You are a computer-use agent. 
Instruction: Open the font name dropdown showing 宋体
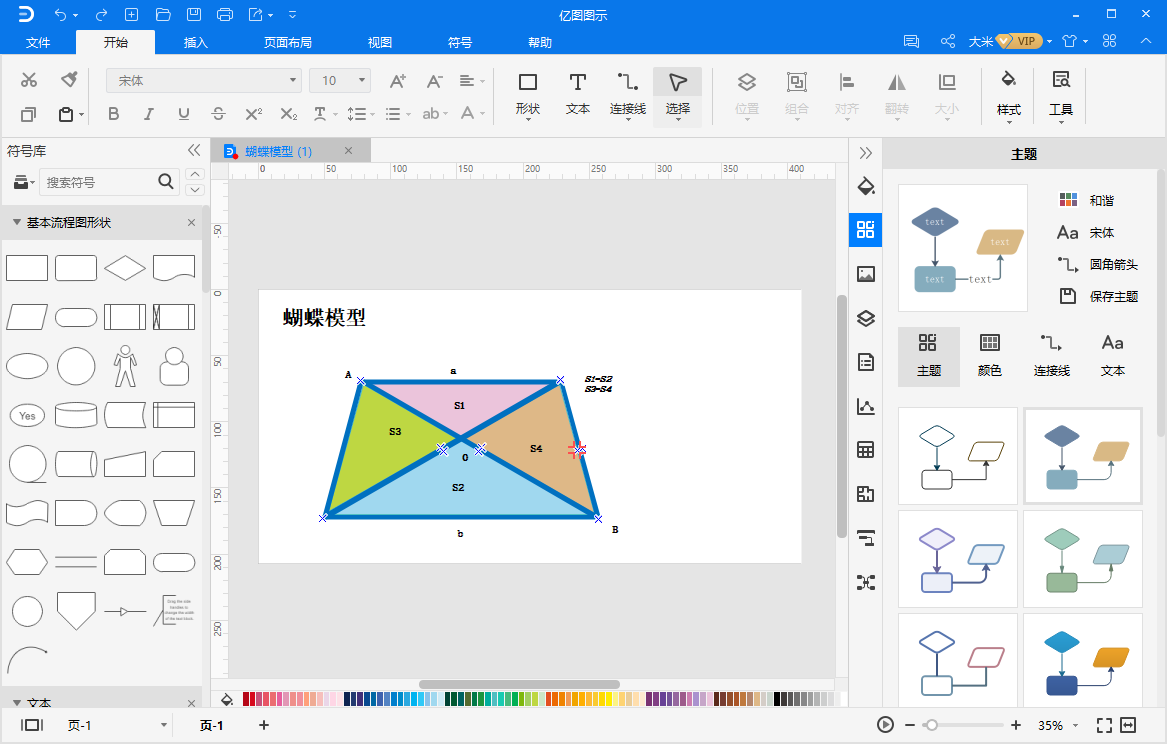(x=204, y=80)
